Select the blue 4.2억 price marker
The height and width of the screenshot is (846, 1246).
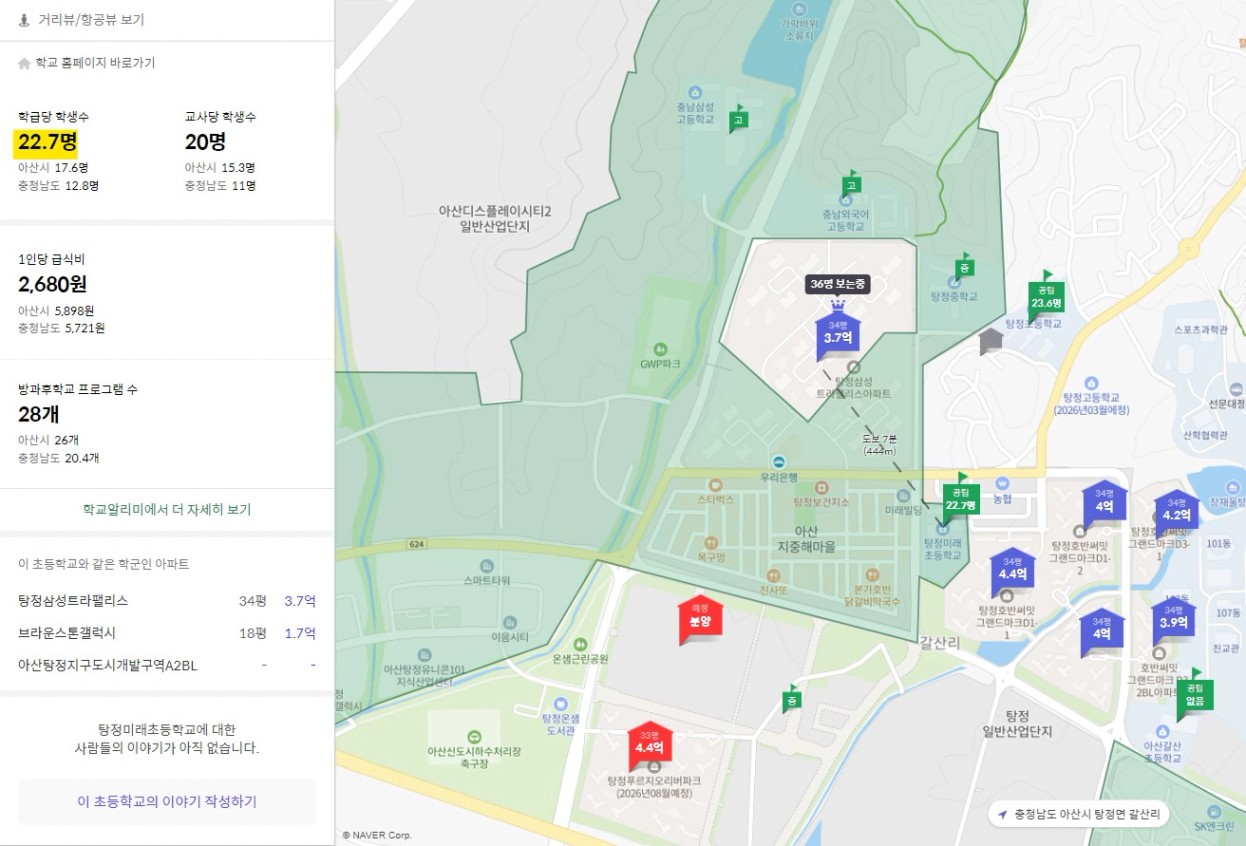pyautogui.click(x=1176, y=514)
